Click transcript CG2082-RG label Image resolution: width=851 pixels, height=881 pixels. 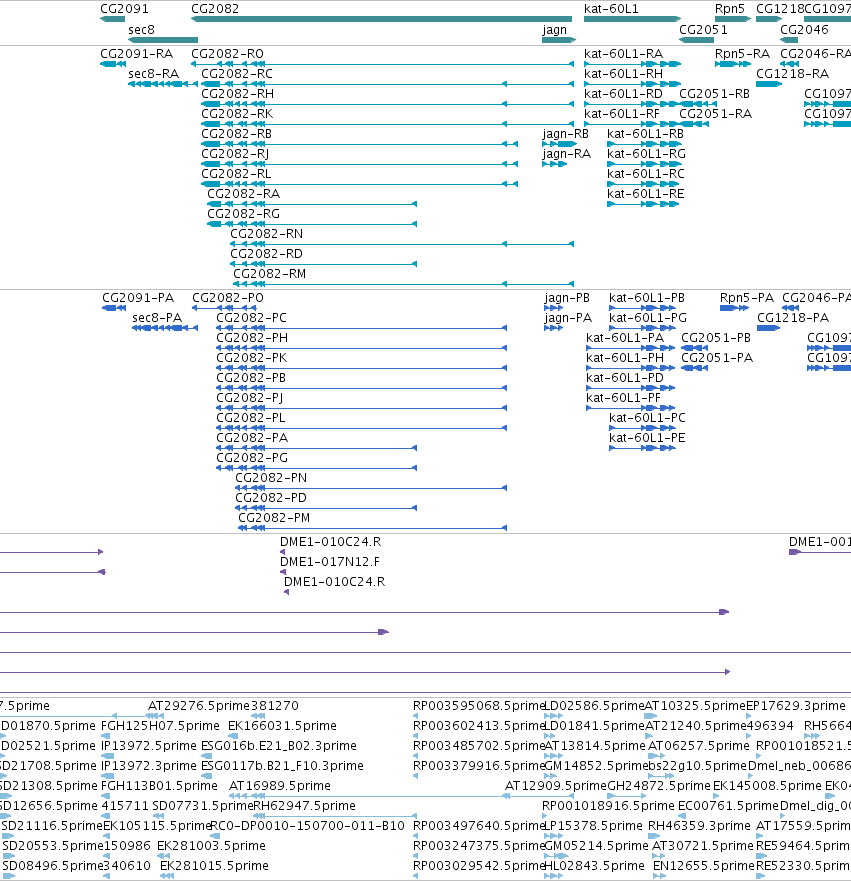click(x=243, y=214)
